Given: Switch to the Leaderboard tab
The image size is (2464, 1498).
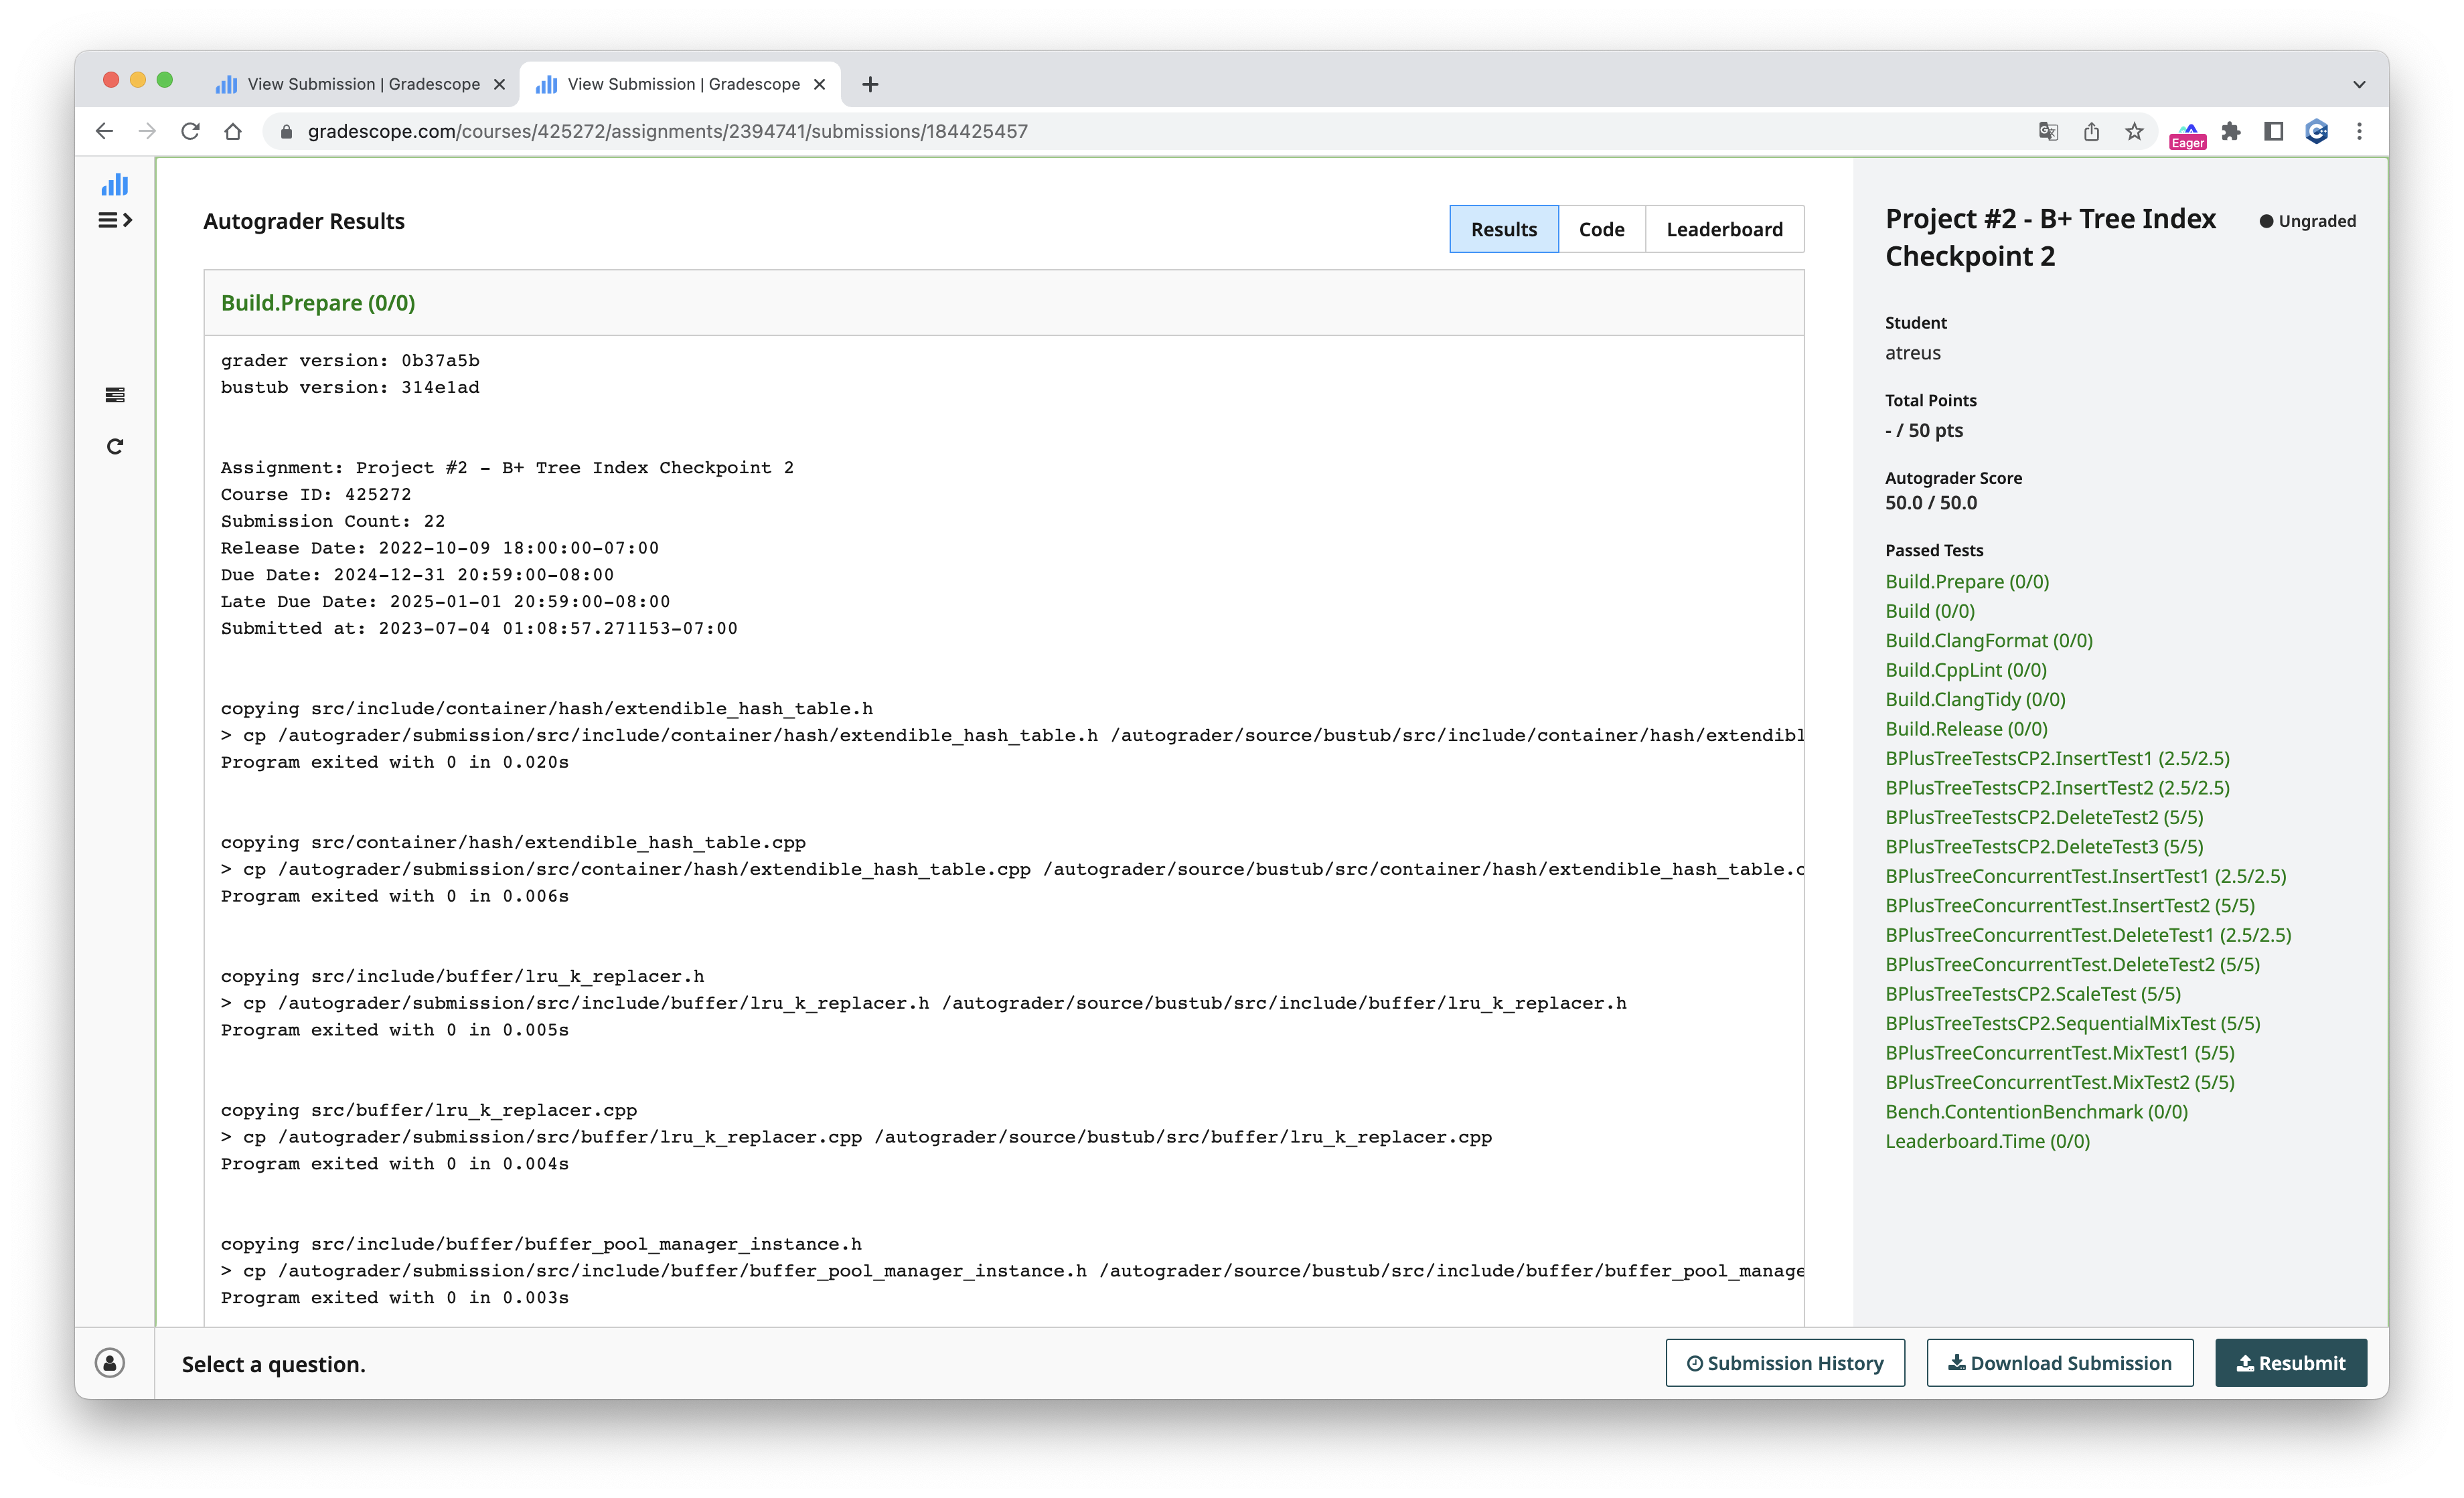Looking at the screenshot, I should 1724,229.
